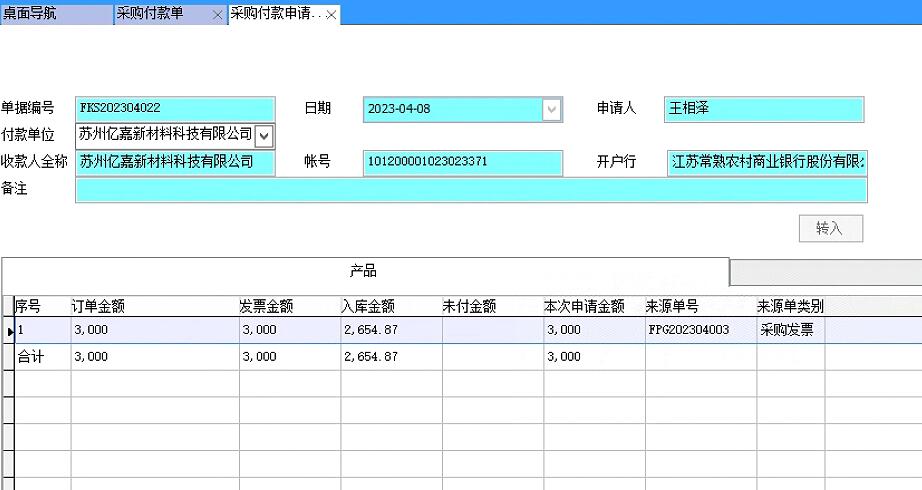This screenshot has width=922, height=490.
Task: Click the 来源单类别 column header
Action: [x=790, y=306]
